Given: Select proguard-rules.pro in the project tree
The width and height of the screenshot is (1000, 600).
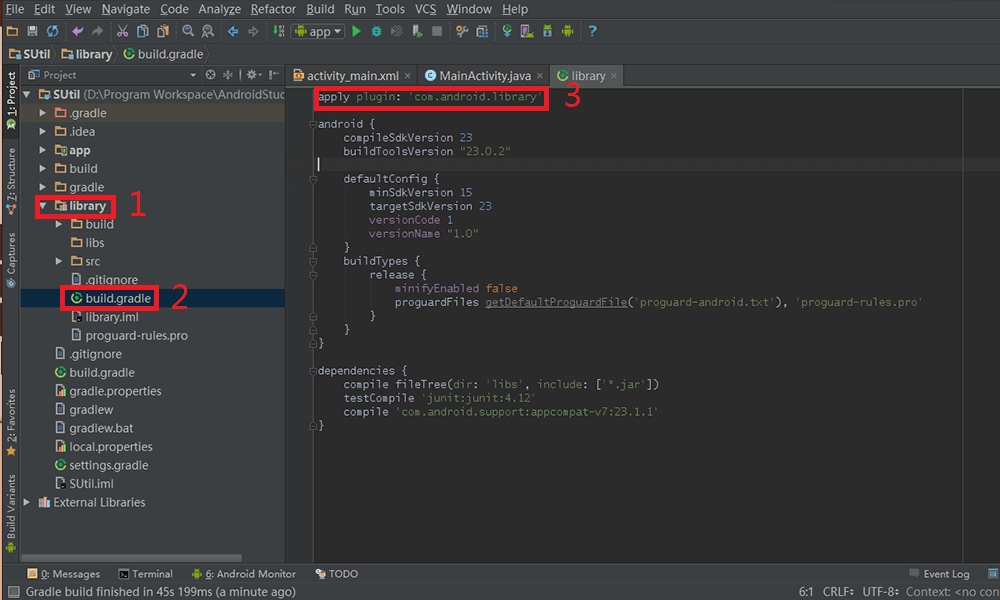Looking at the screenshot, I should click(136, 336).
